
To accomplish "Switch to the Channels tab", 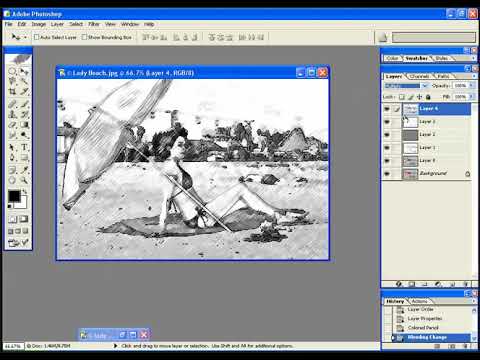I will click(x=419, y=76).
